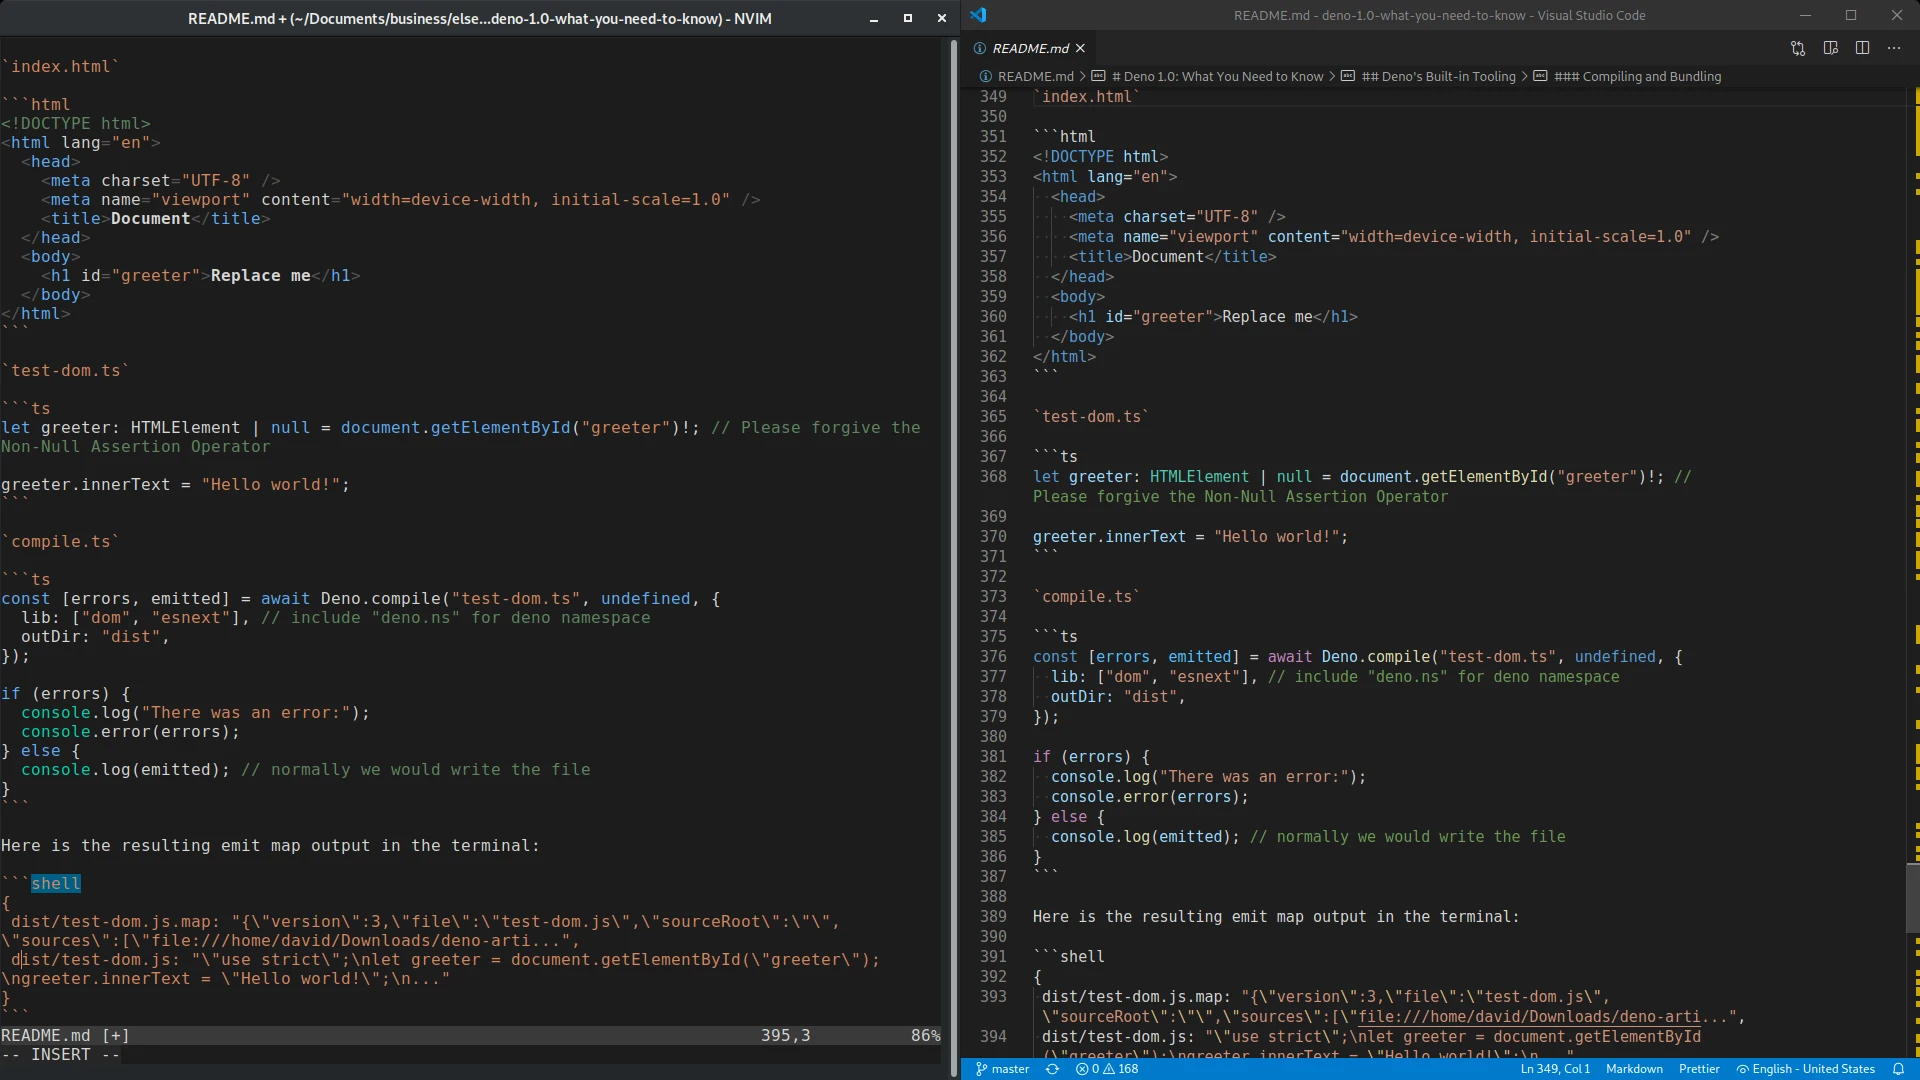This screenshot has width=1920, height=1080.
Task: Click the notifications bell icon
Action: click(1898, 1069)
